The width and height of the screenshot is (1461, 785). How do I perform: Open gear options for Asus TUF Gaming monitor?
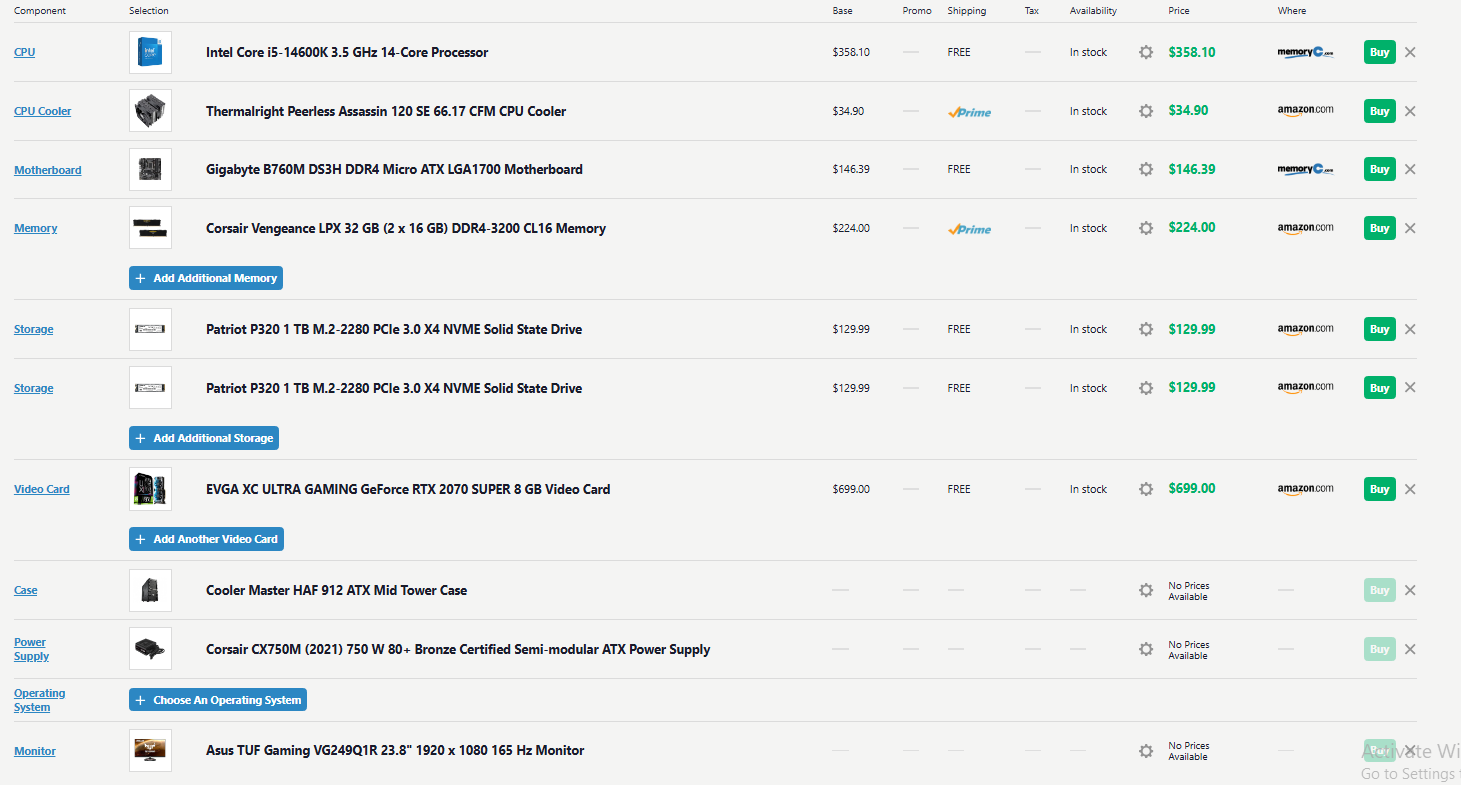coord(1146,751)
